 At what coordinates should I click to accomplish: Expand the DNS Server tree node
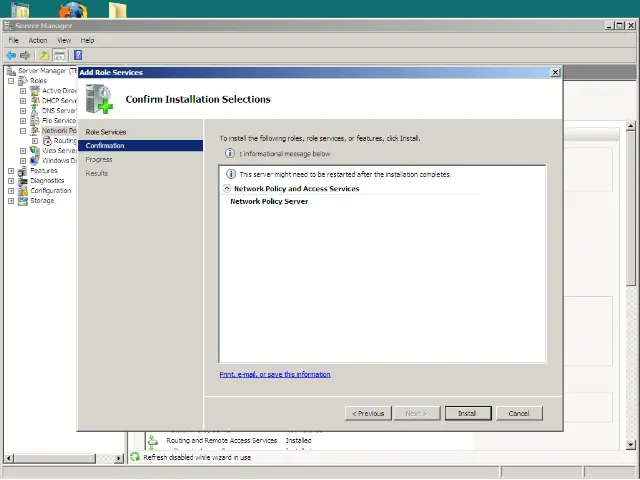23,111
